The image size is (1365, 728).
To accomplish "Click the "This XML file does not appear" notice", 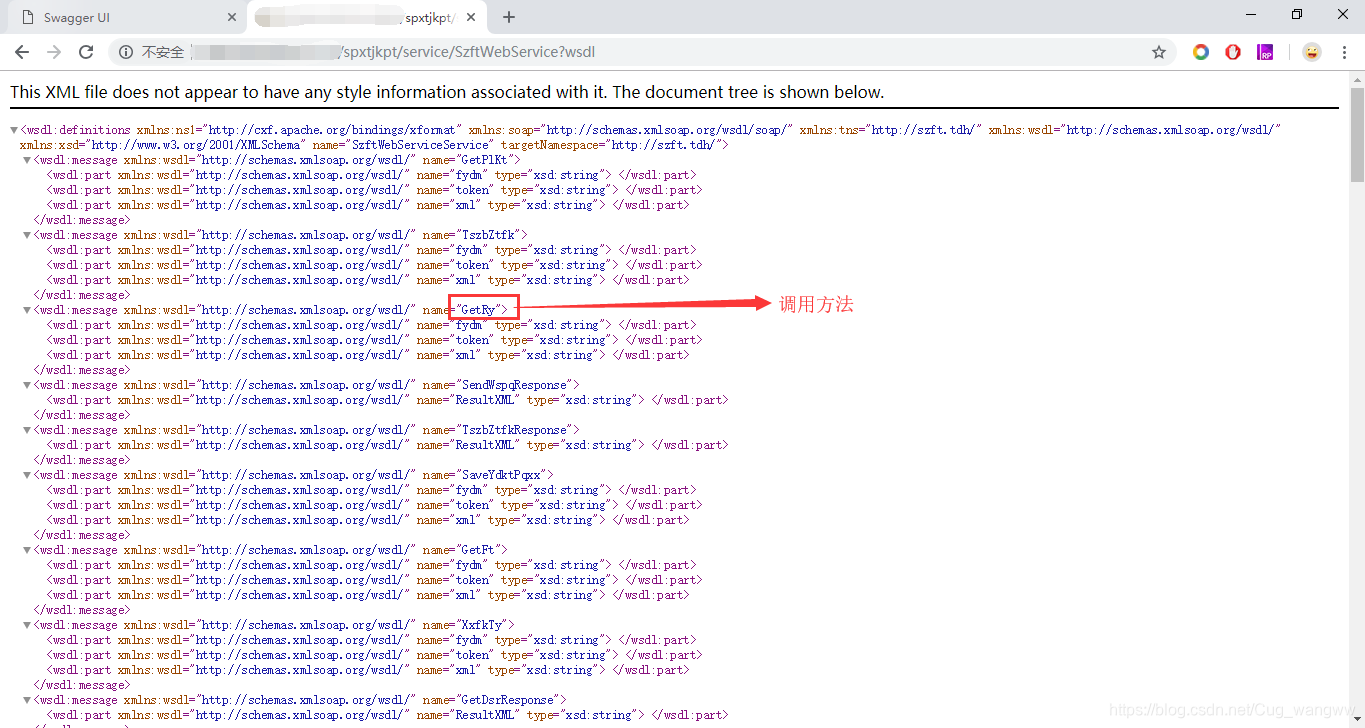I will [447, 92].
